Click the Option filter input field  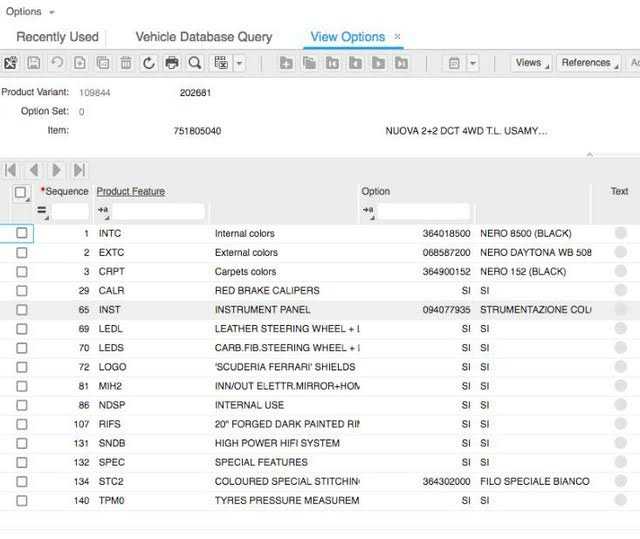(x=423, y=212)
